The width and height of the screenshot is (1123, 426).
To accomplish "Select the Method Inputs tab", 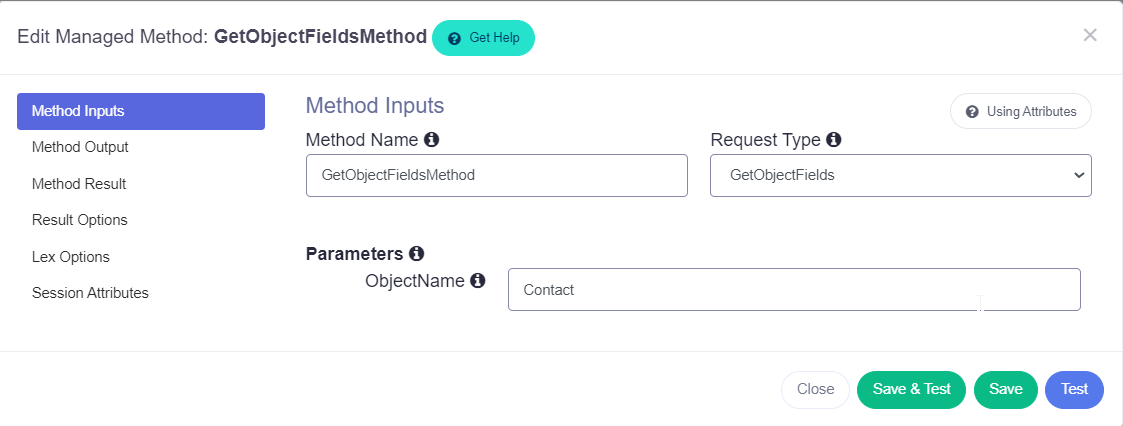I will [x=141, y=111].
